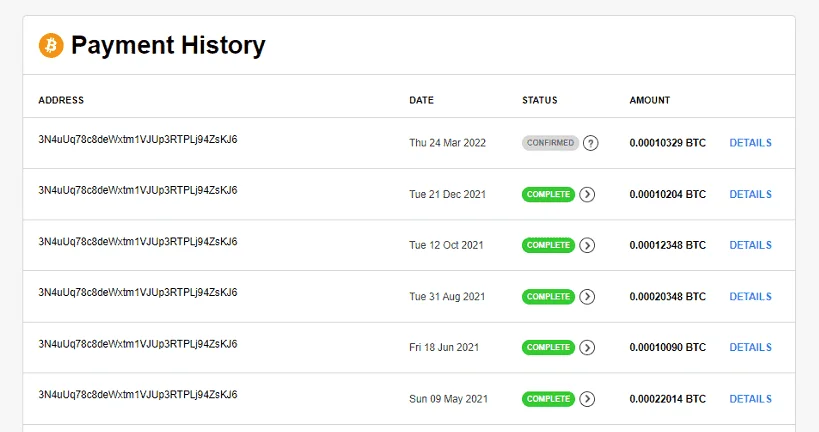
Task: Click the DATE column header
Action: pyautogui.click(x=422, y=100)
